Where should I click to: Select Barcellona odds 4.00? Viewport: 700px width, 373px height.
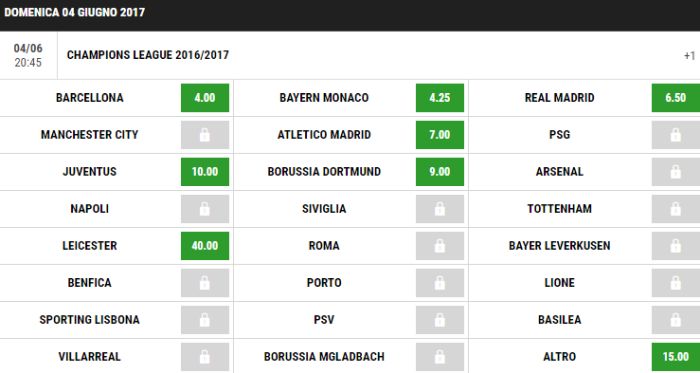coord(205,98)
